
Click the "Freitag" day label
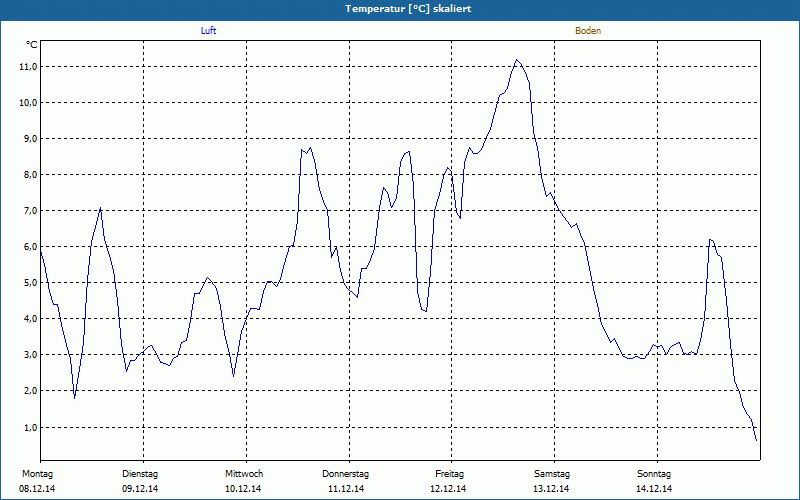pyautogui.click(x=449, y=474)
